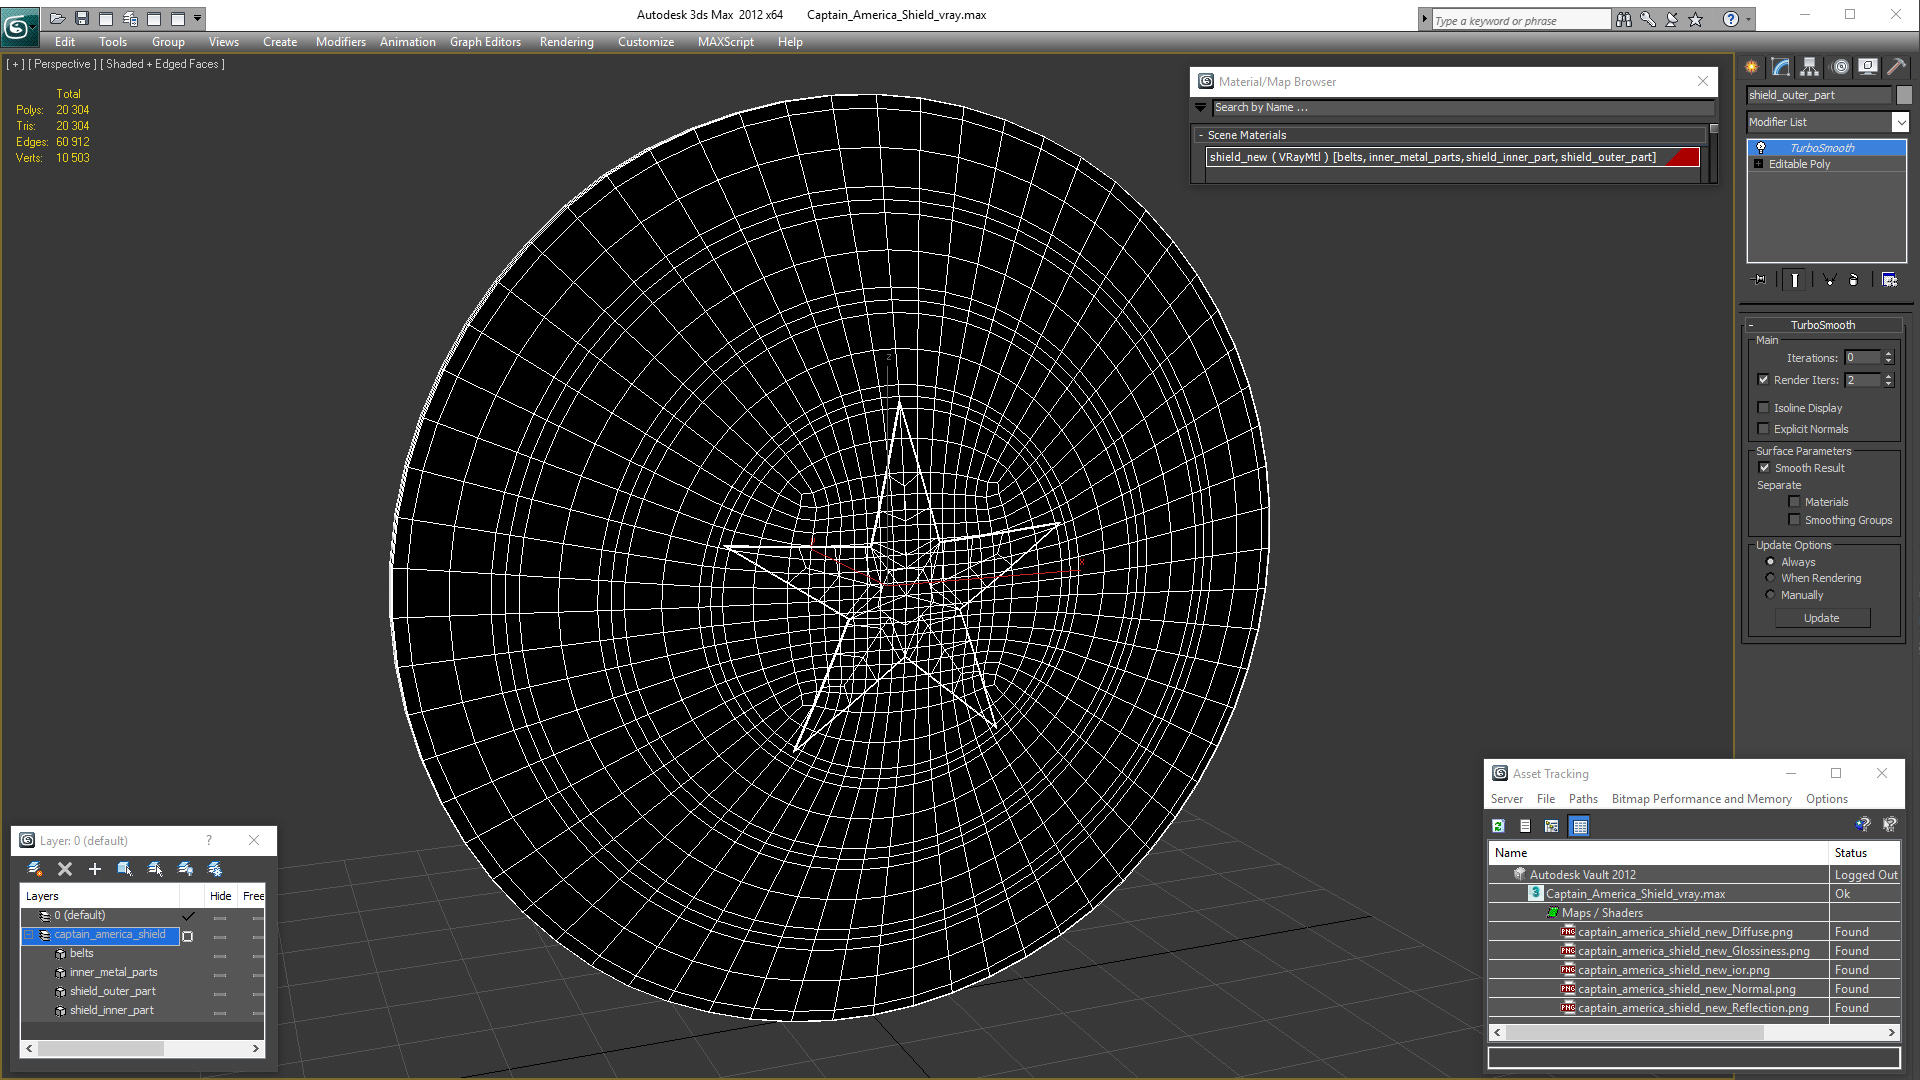This screenshot has width=1920, height=1080.
Task: Toggle Render Iters checkbox
Action: point(1764,380)
